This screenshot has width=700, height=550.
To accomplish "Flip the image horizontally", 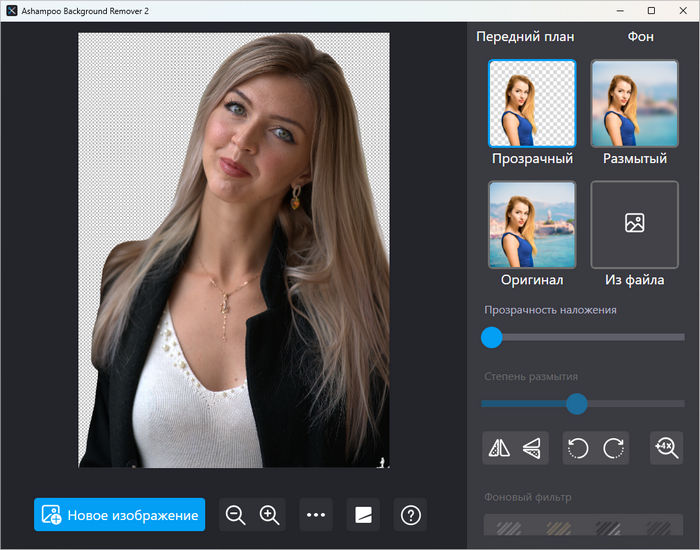I will point(498,449).
